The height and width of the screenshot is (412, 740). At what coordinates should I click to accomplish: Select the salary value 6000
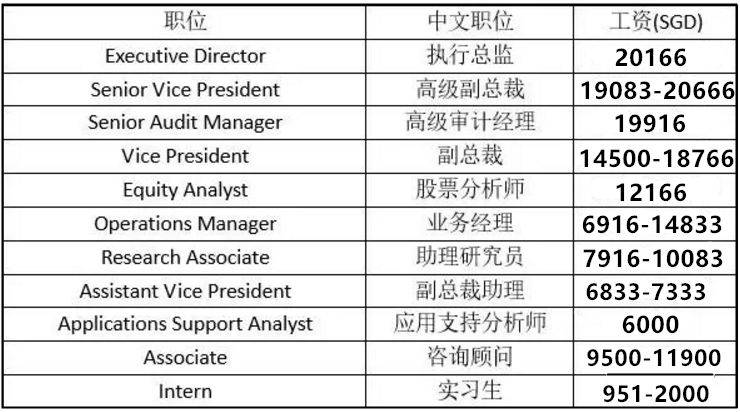pyautogui.click(x=650, y=325)
